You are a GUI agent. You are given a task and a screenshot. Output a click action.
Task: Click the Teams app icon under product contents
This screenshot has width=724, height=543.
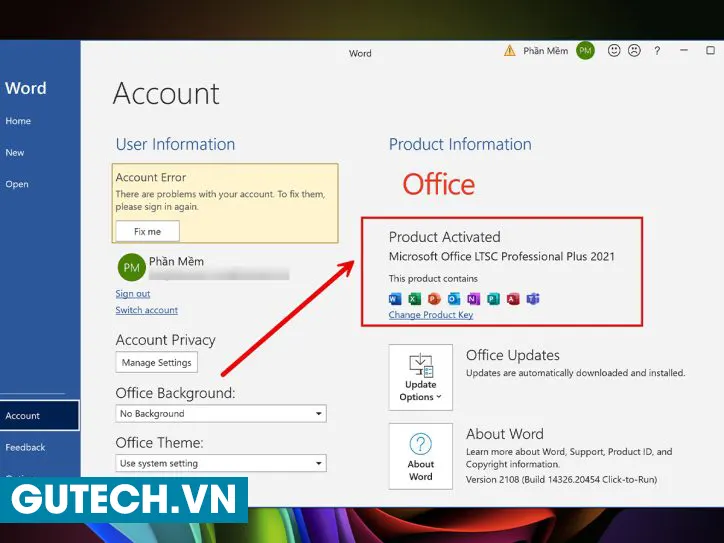[x=533, y=299]
